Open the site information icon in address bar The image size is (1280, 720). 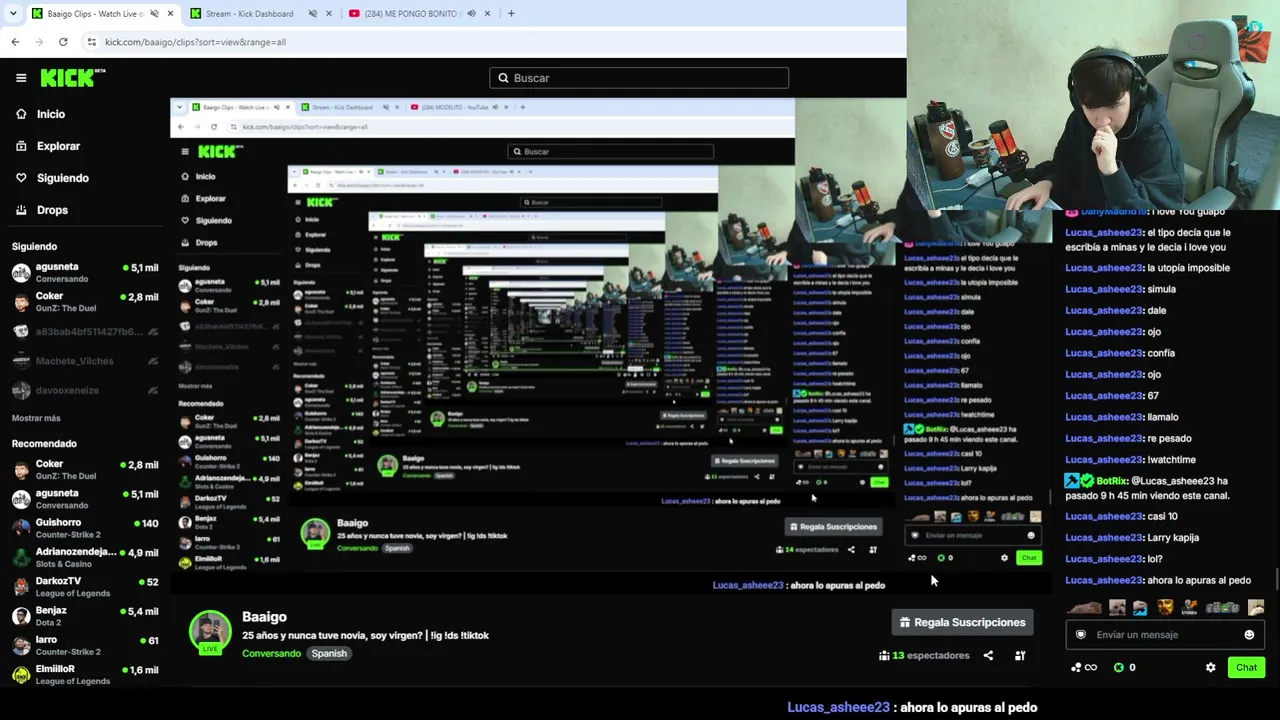[x=92, y=42]
